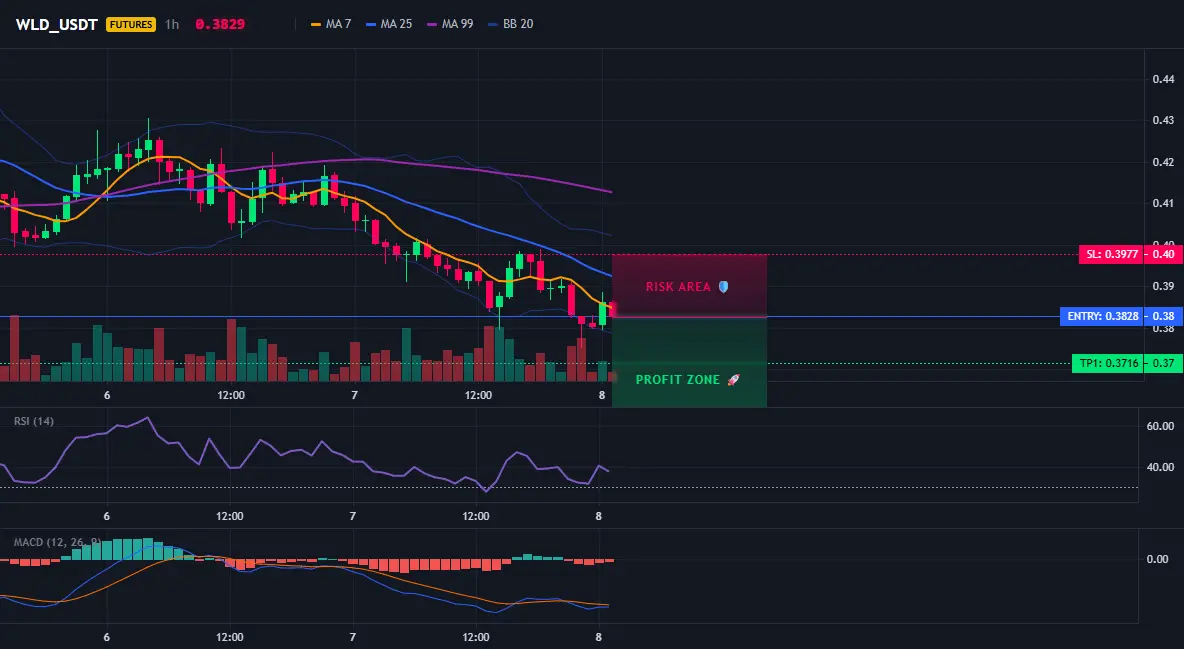Click the yellow FUTURES badge
The height and width of the screenshot is (649, 1184).
131,24
